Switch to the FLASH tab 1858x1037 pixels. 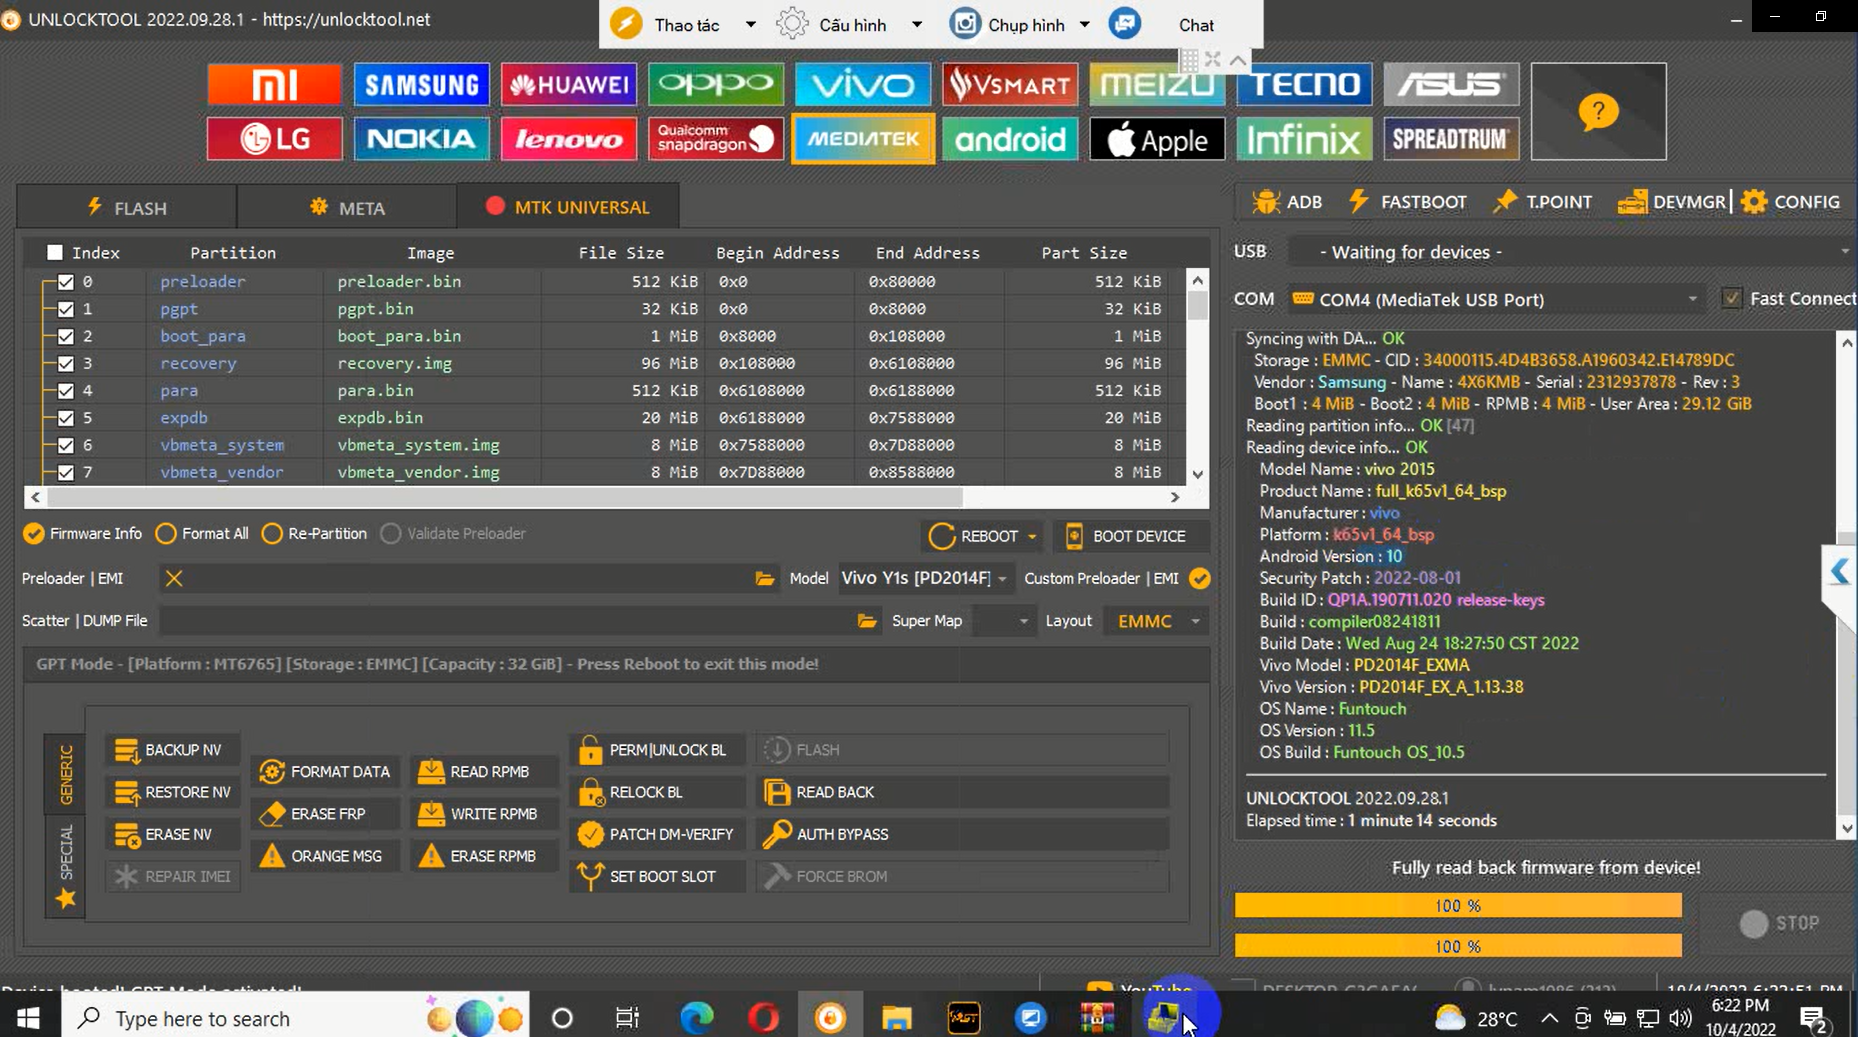127,207
